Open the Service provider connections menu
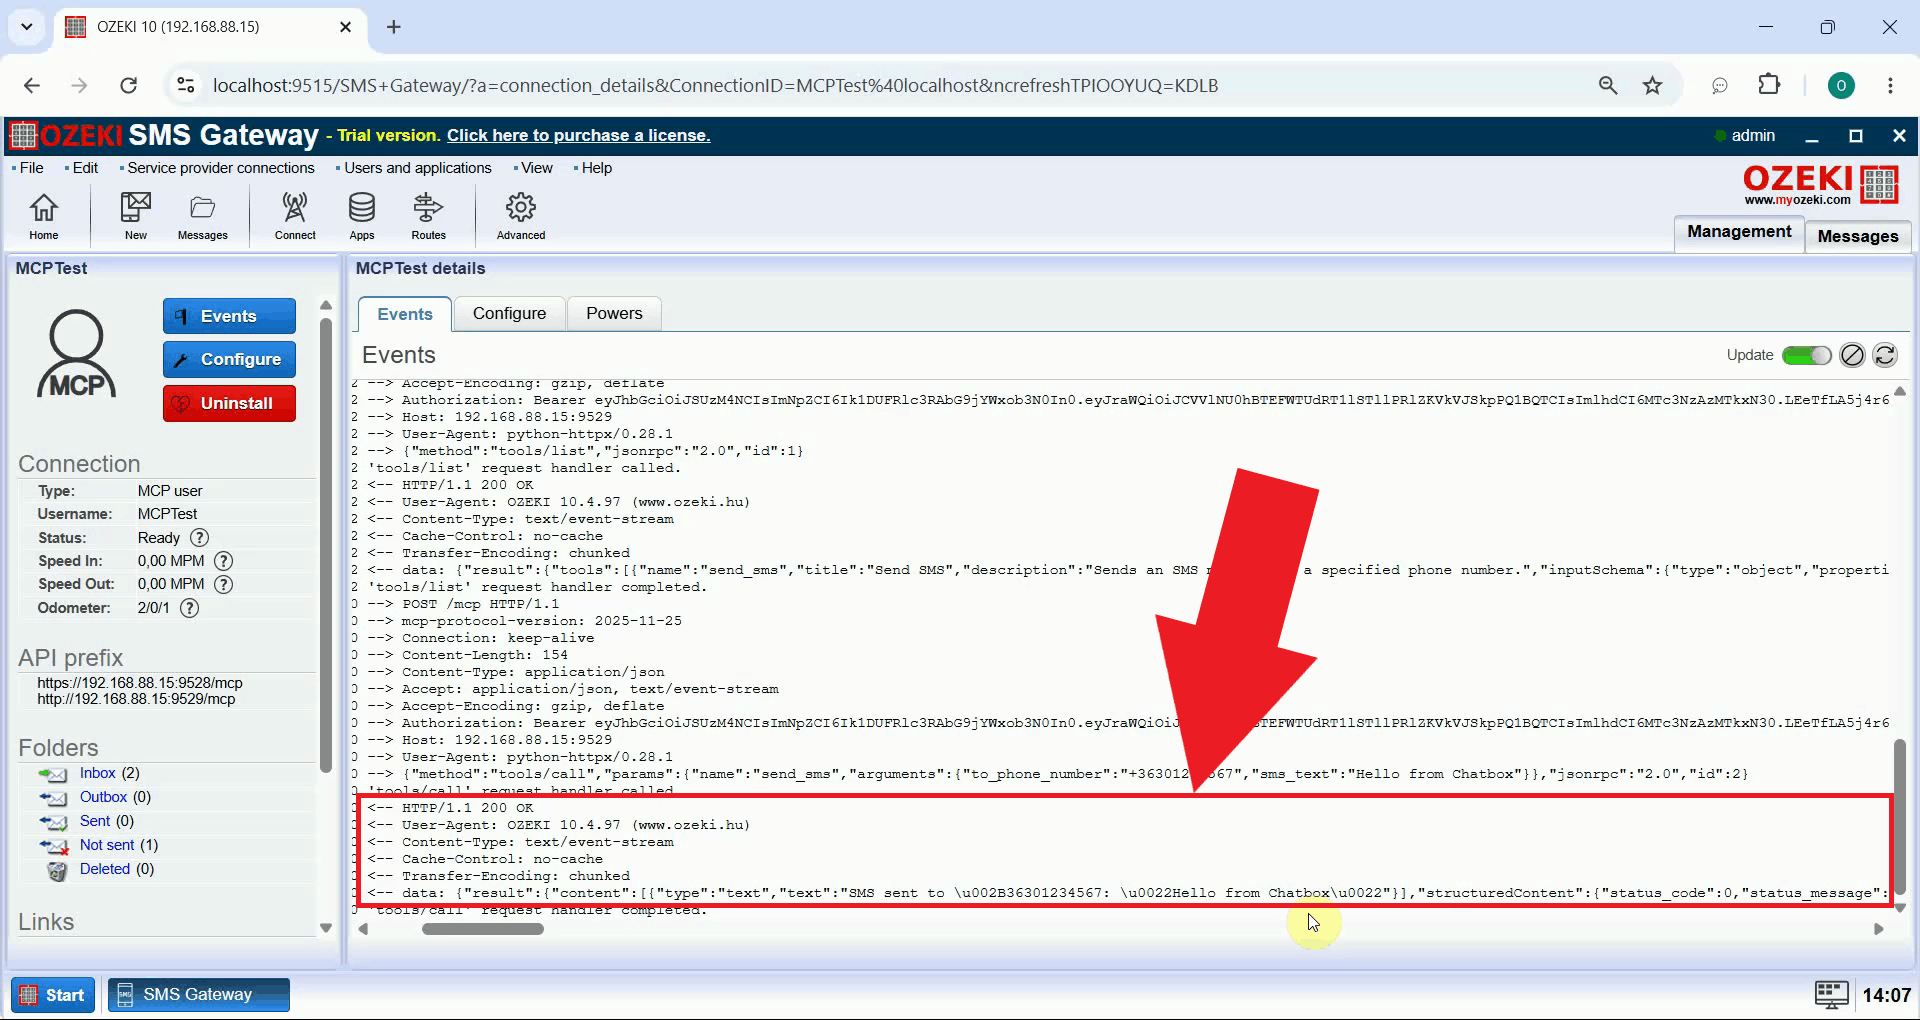 (220, 168)
